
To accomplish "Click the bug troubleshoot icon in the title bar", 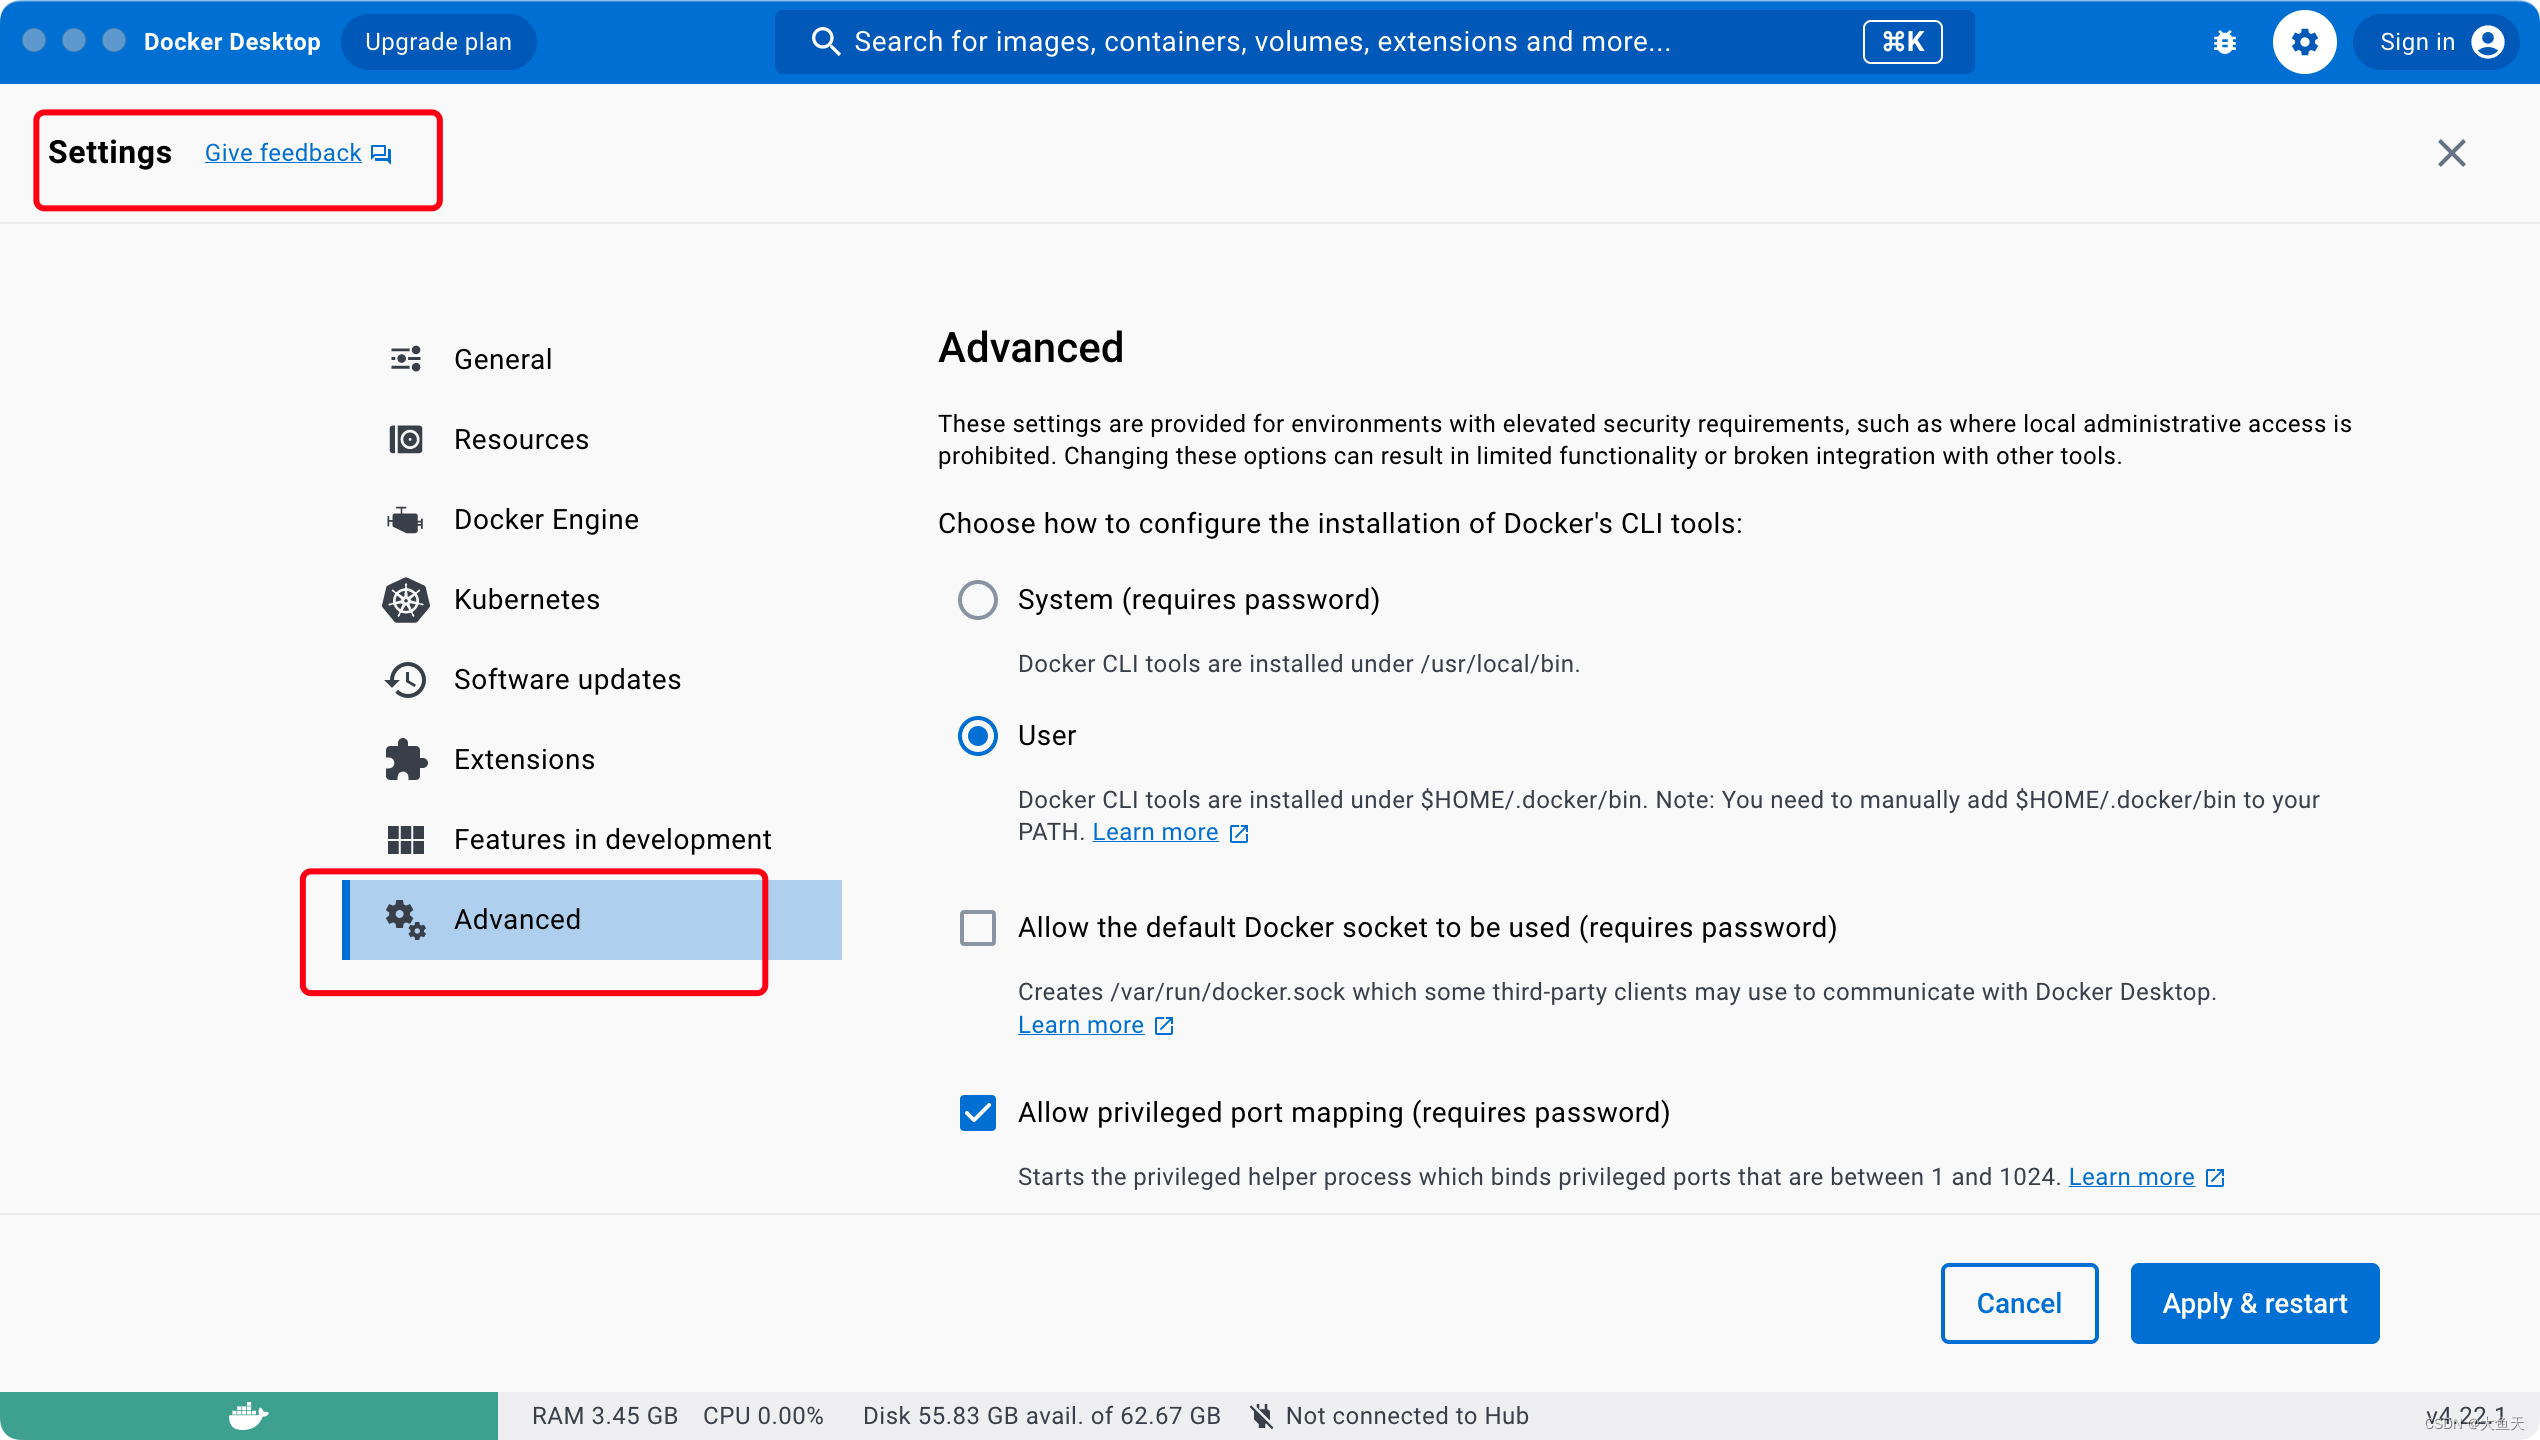I will click(x=2224, y=41).
